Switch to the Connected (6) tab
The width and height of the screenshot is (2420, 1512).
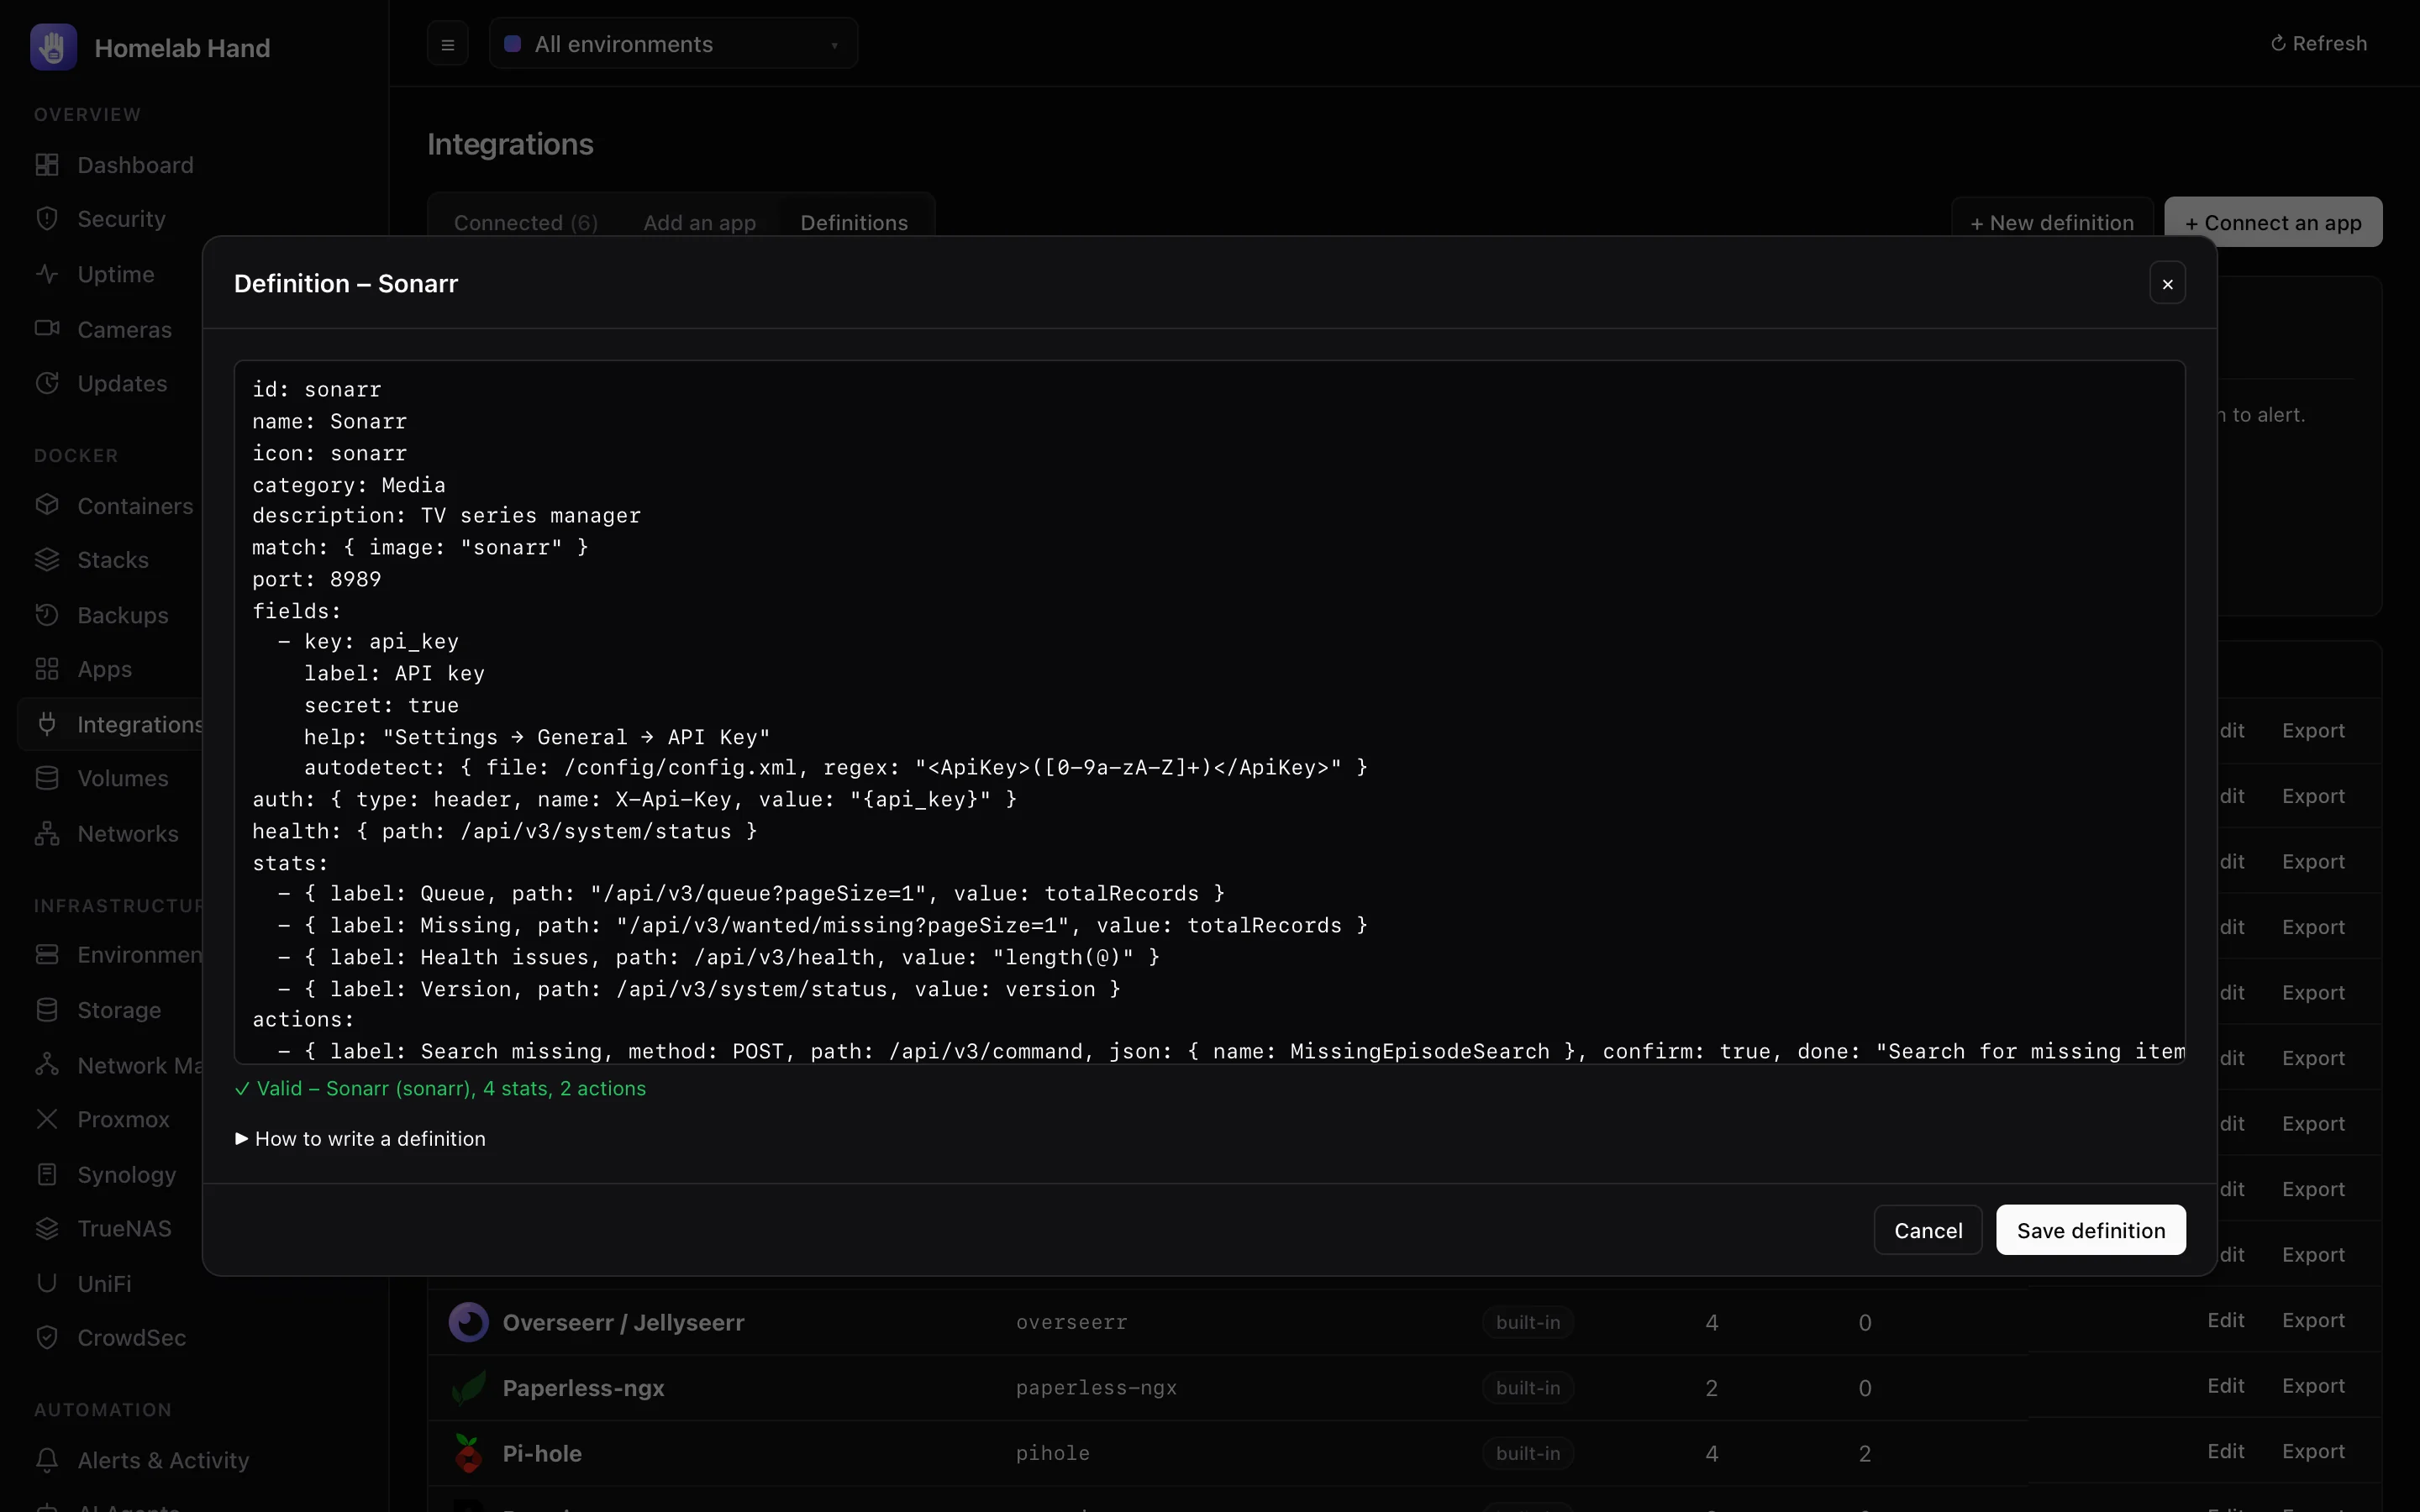526,222
